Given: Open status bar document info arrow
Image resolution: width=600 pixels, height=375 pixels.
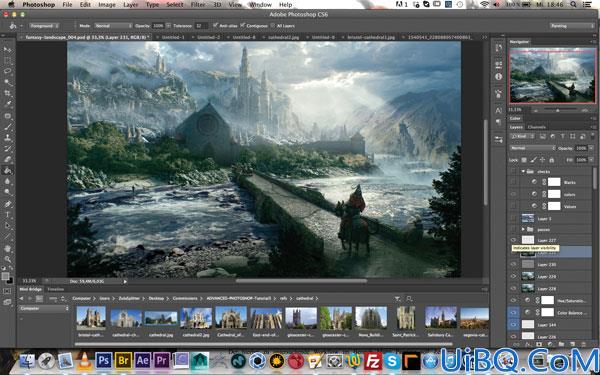Looking at the screenshot, I should point(125,281).
